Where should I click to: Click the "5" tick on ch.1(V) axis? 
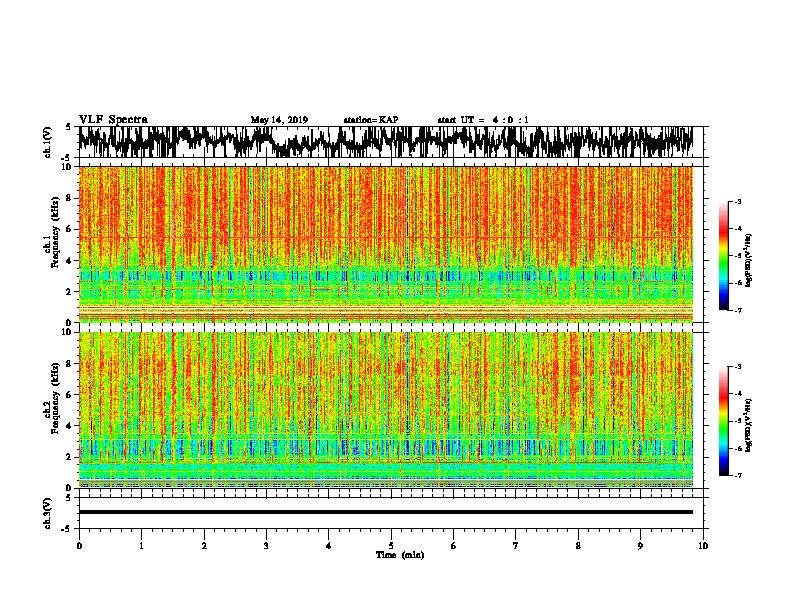[x=68, y=127]
